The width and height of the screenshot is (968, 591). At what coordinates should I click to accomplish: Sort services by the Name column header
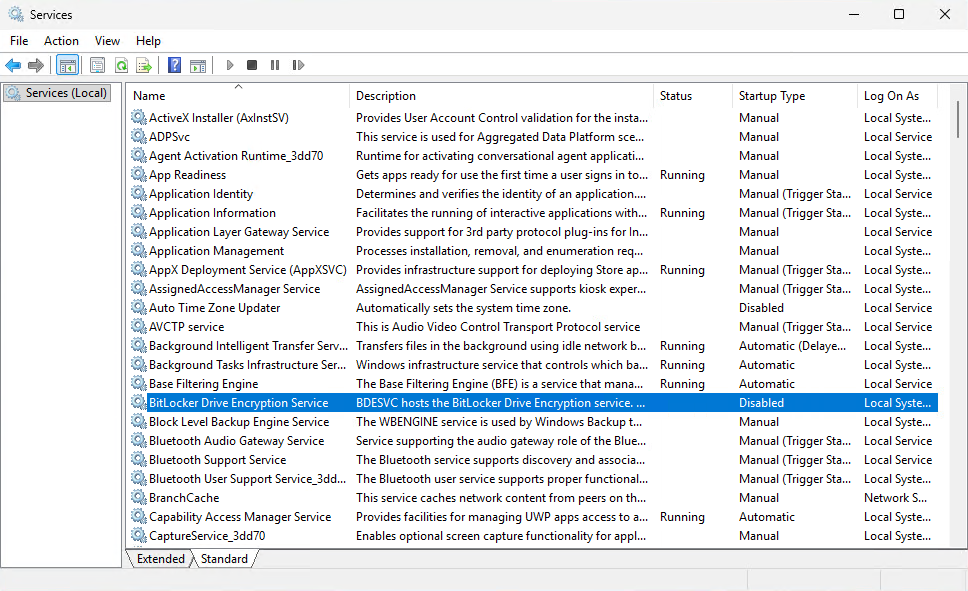coord(238,96)
